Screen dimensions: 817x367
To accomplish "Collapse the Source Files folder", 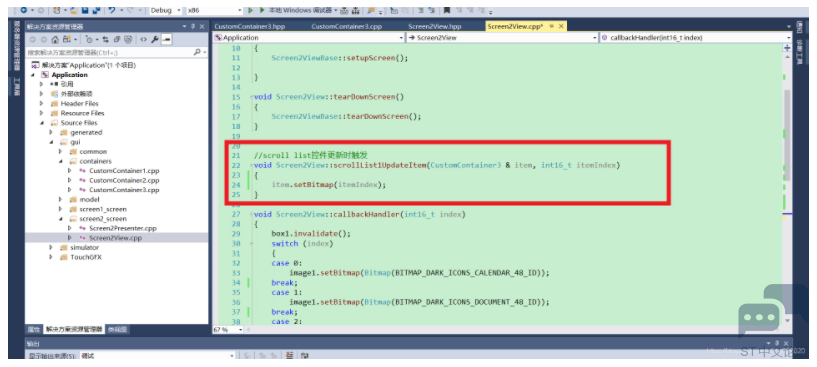I will pyautogui.click(x=42, y=123).
